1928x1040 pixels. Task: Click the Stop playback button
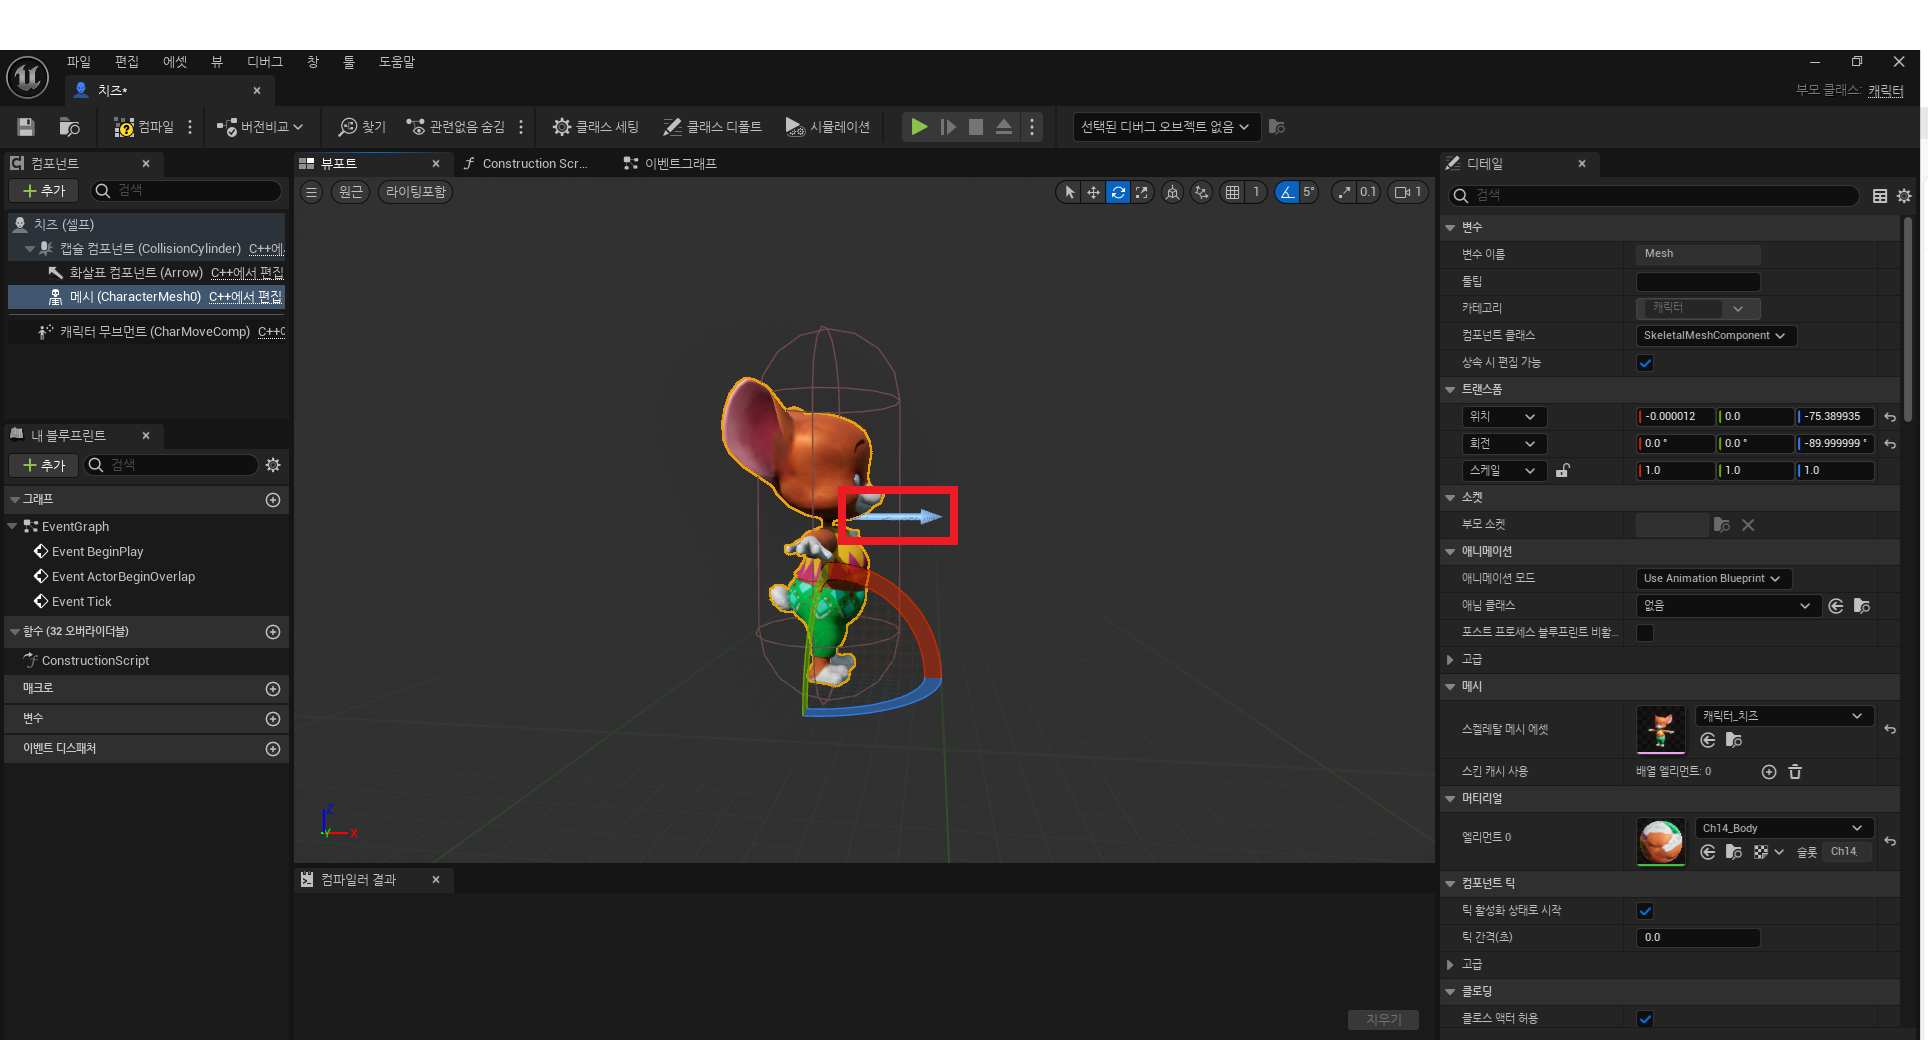[x=976, y=127]
